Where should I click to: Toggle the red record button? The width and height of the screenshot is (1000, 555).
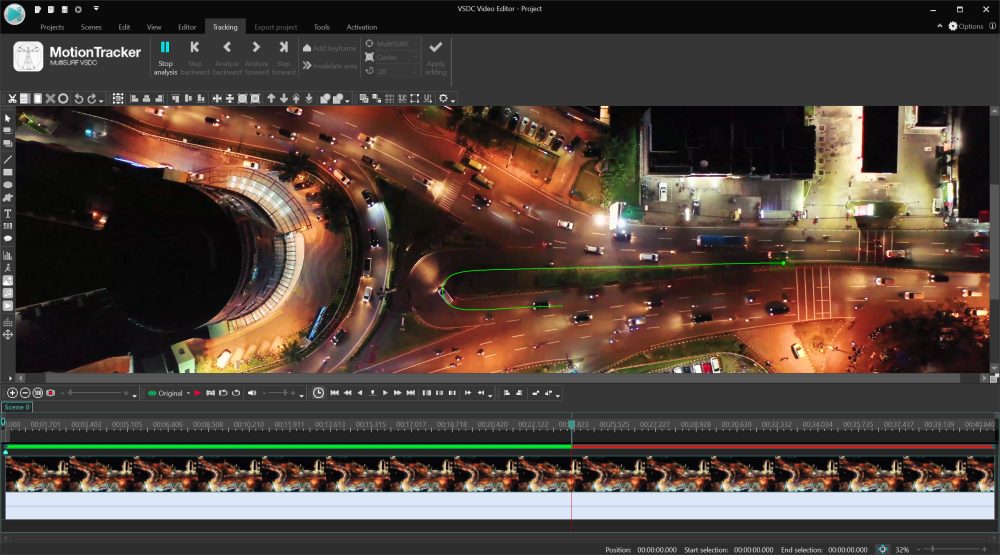coord(50,393)
